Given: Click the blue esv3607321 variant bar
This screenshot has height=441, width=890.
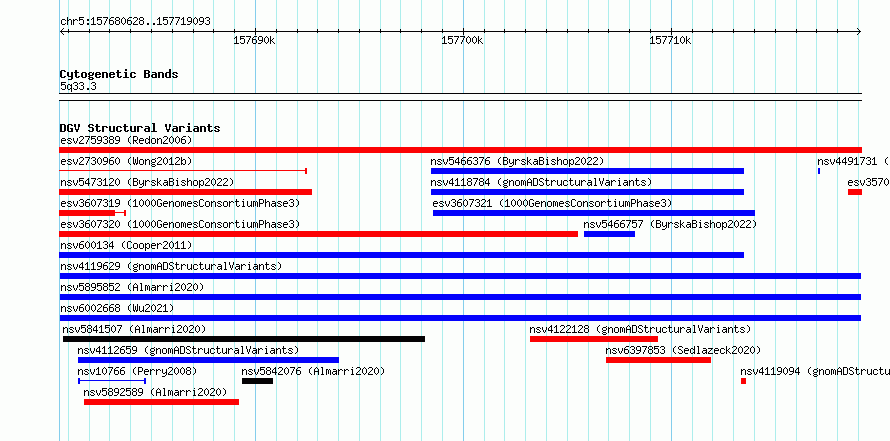Looking at the screenshot, I should tap(594, 213).
